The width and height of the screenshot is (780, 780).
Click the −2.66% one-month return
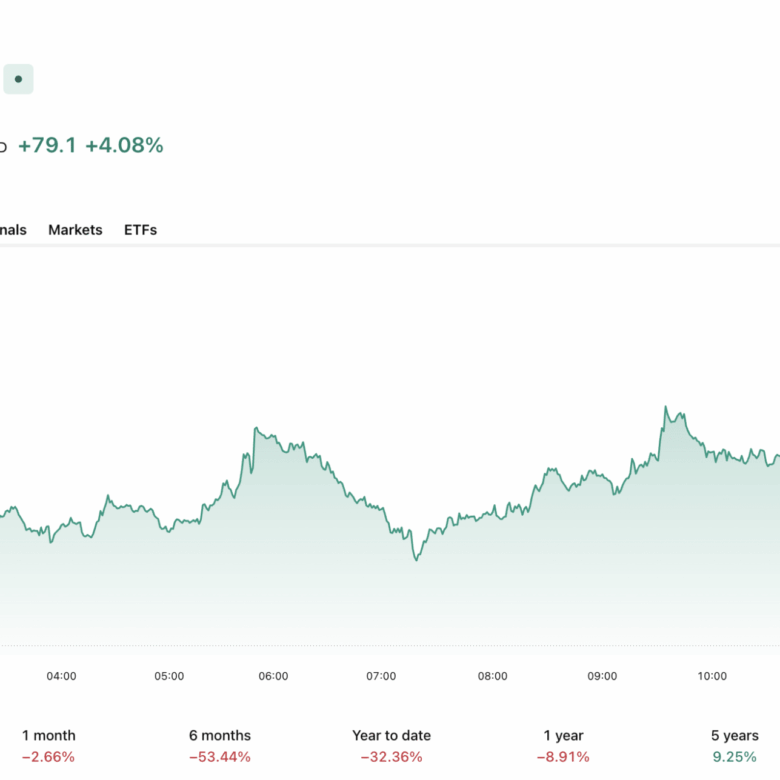coord(48,757)
